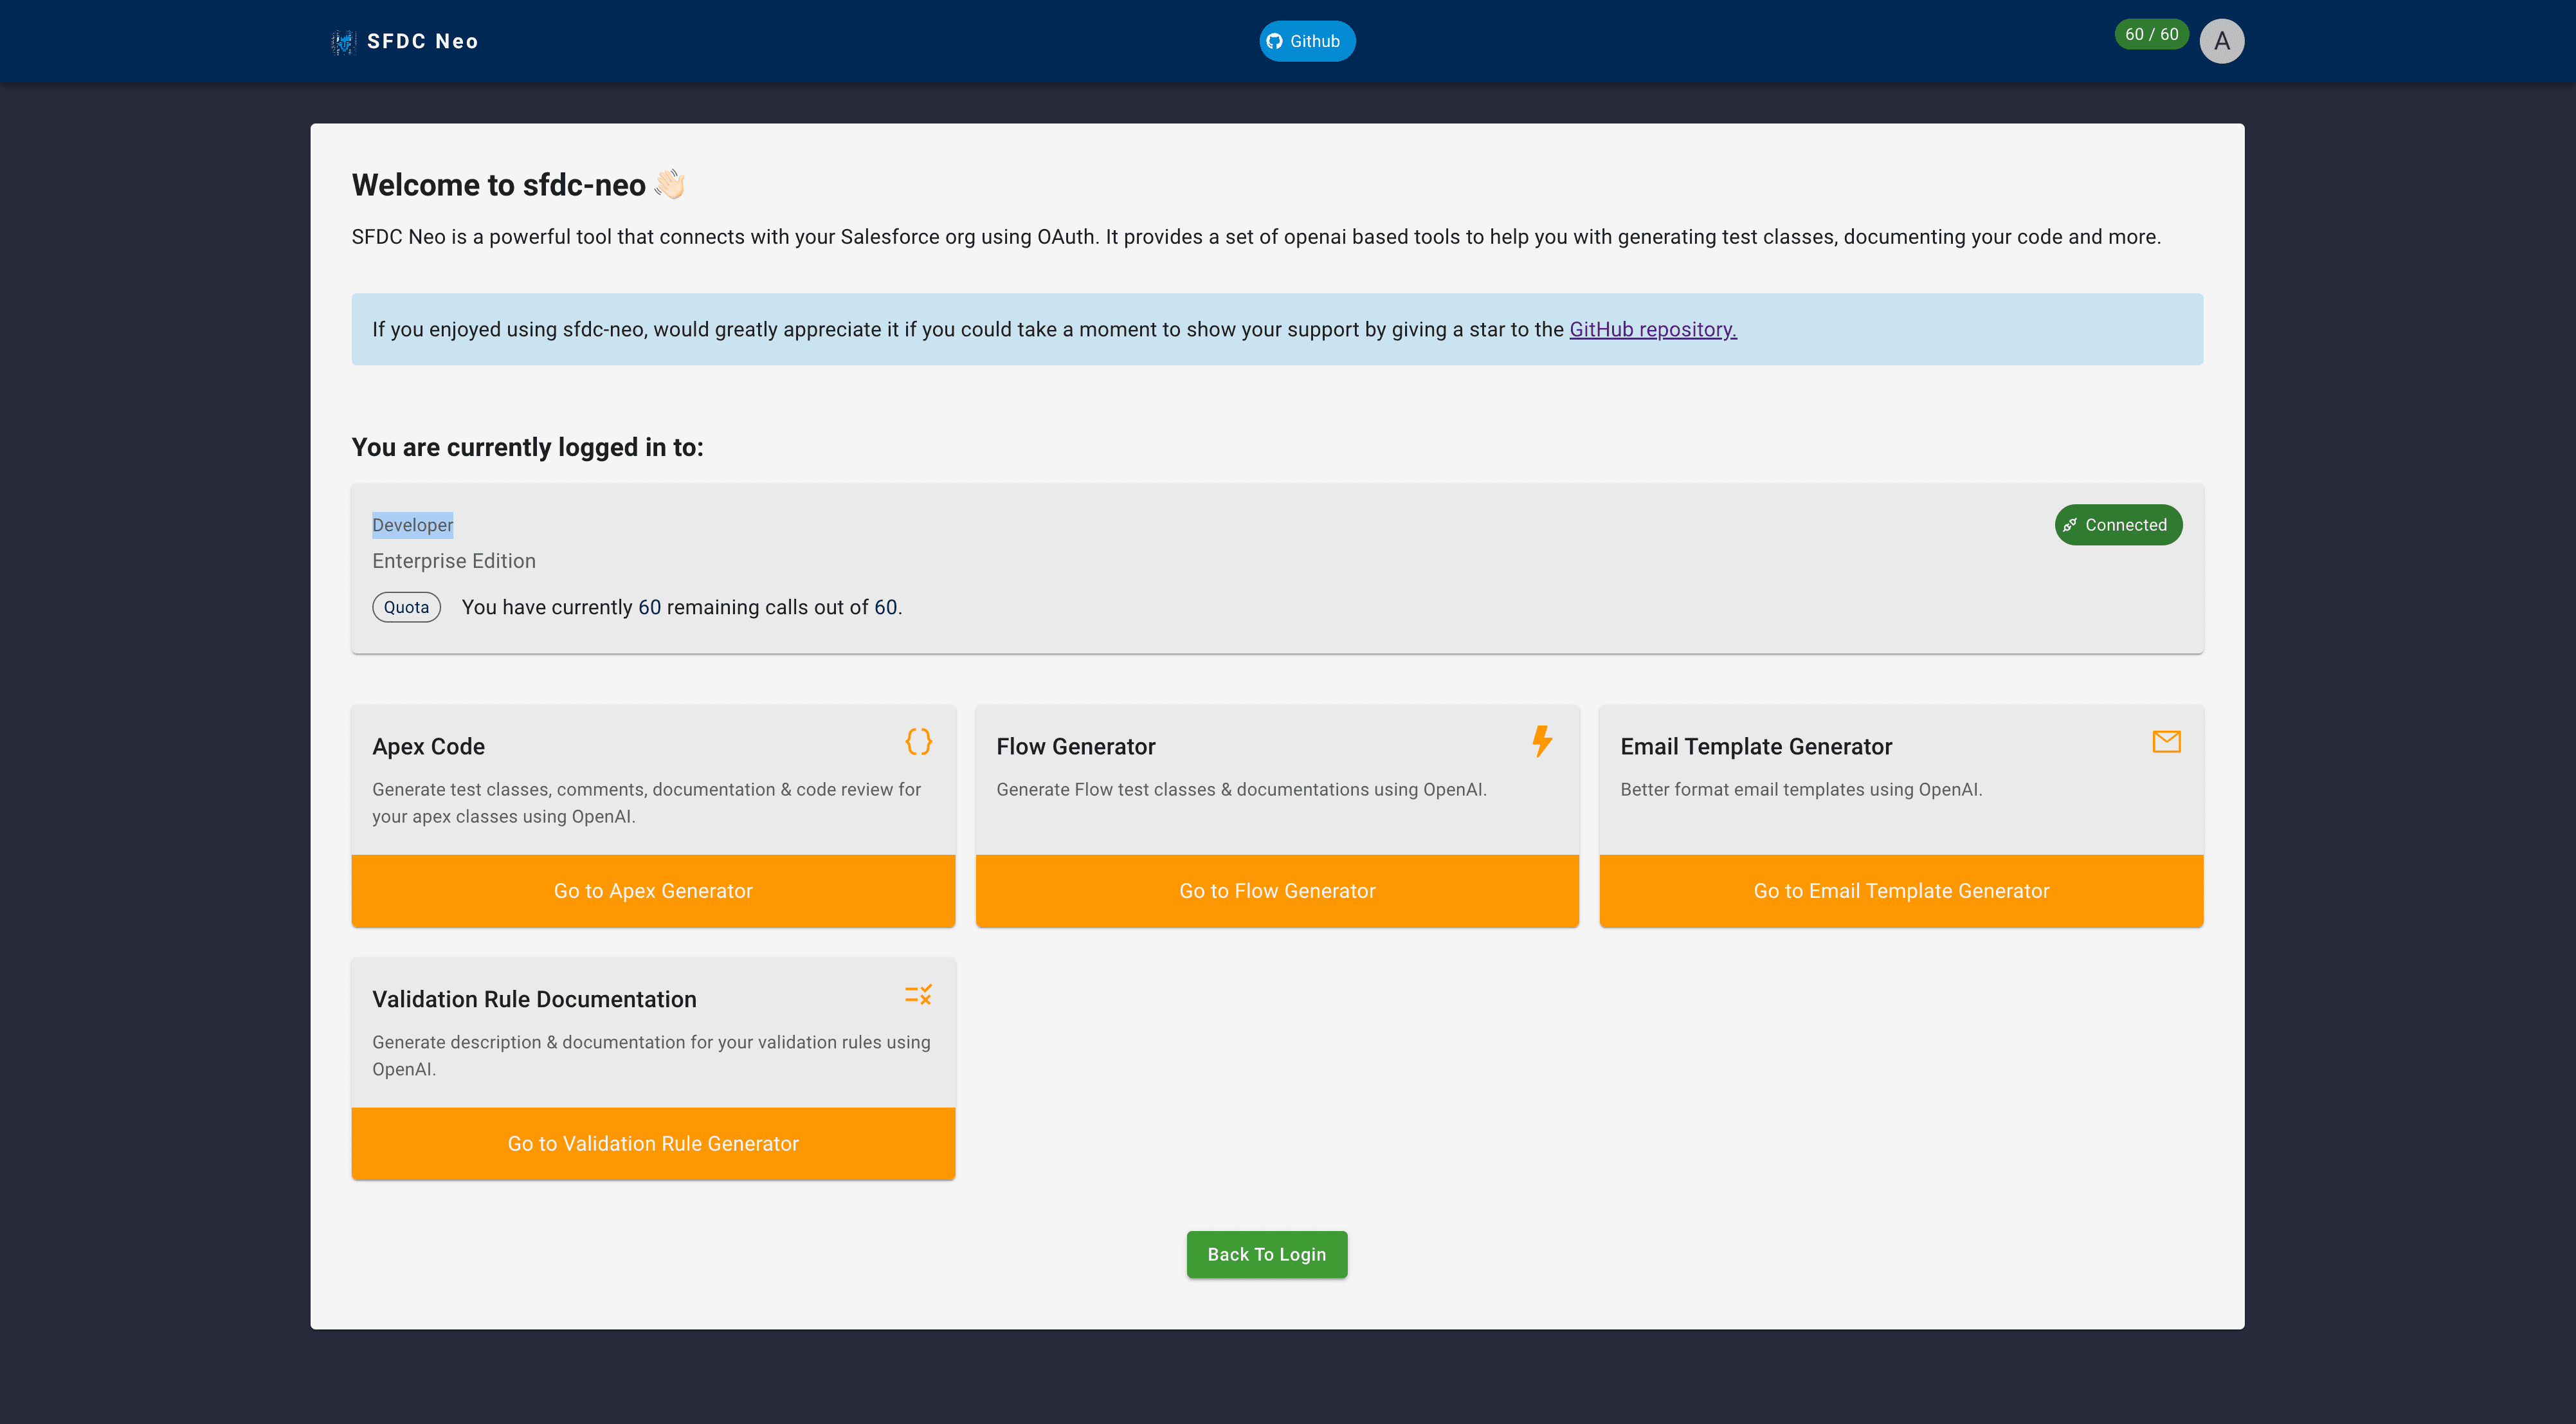Open the user avatar "A" menu
2576x1424 pixels.
point(2221,41)
